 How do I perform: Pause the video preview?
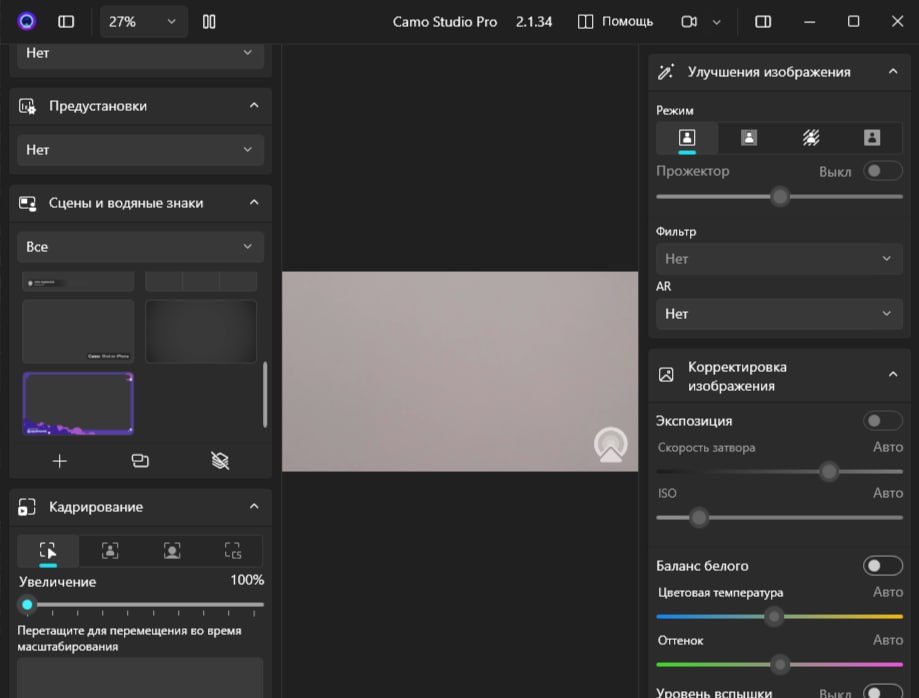point(209,22)
